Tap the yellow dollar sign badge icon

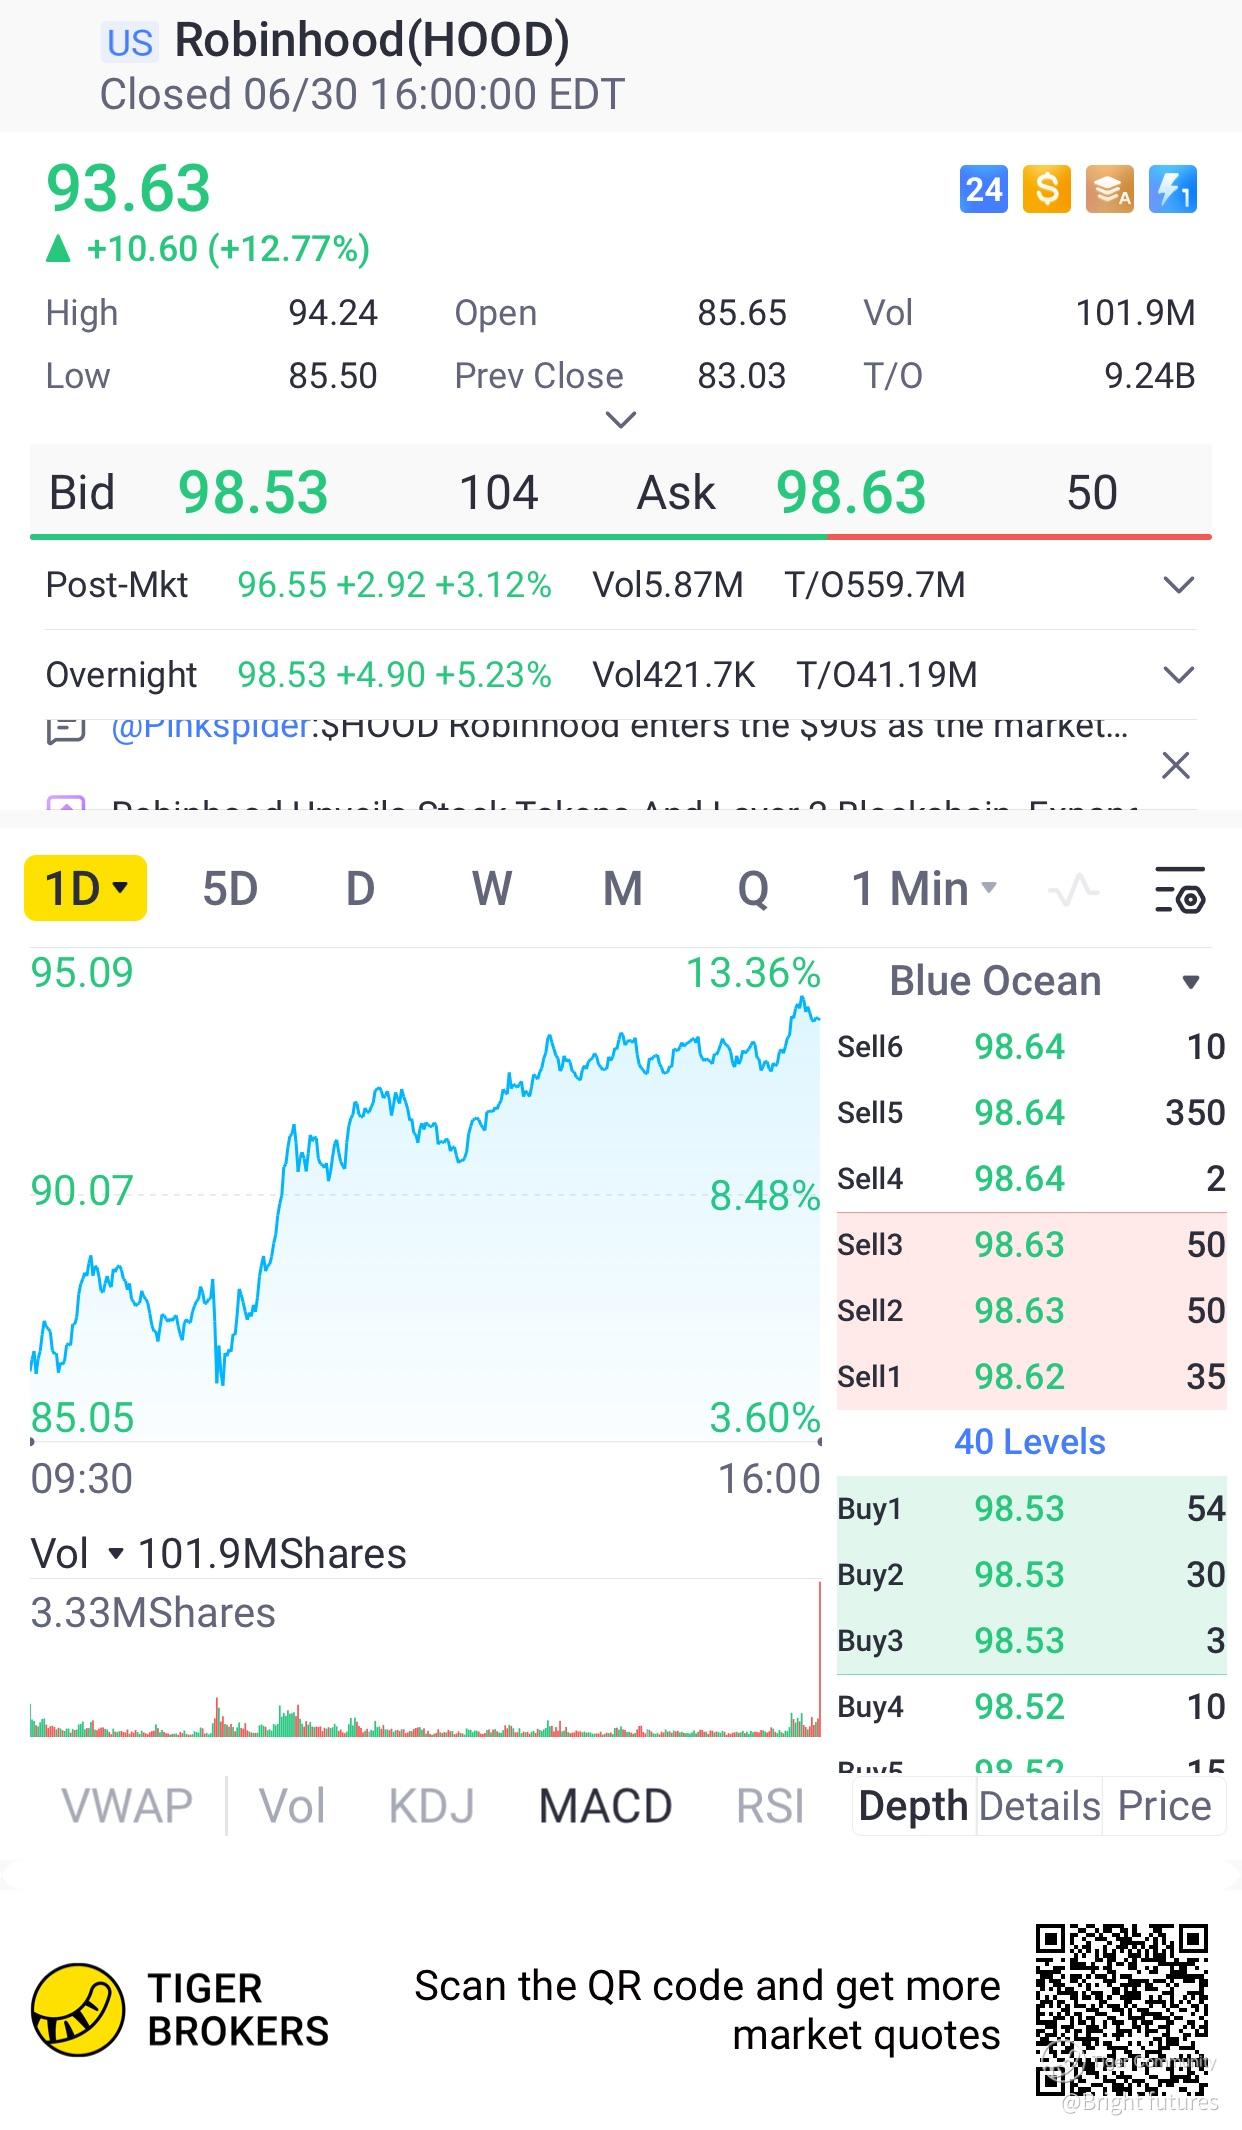(x=1046, y=189)
